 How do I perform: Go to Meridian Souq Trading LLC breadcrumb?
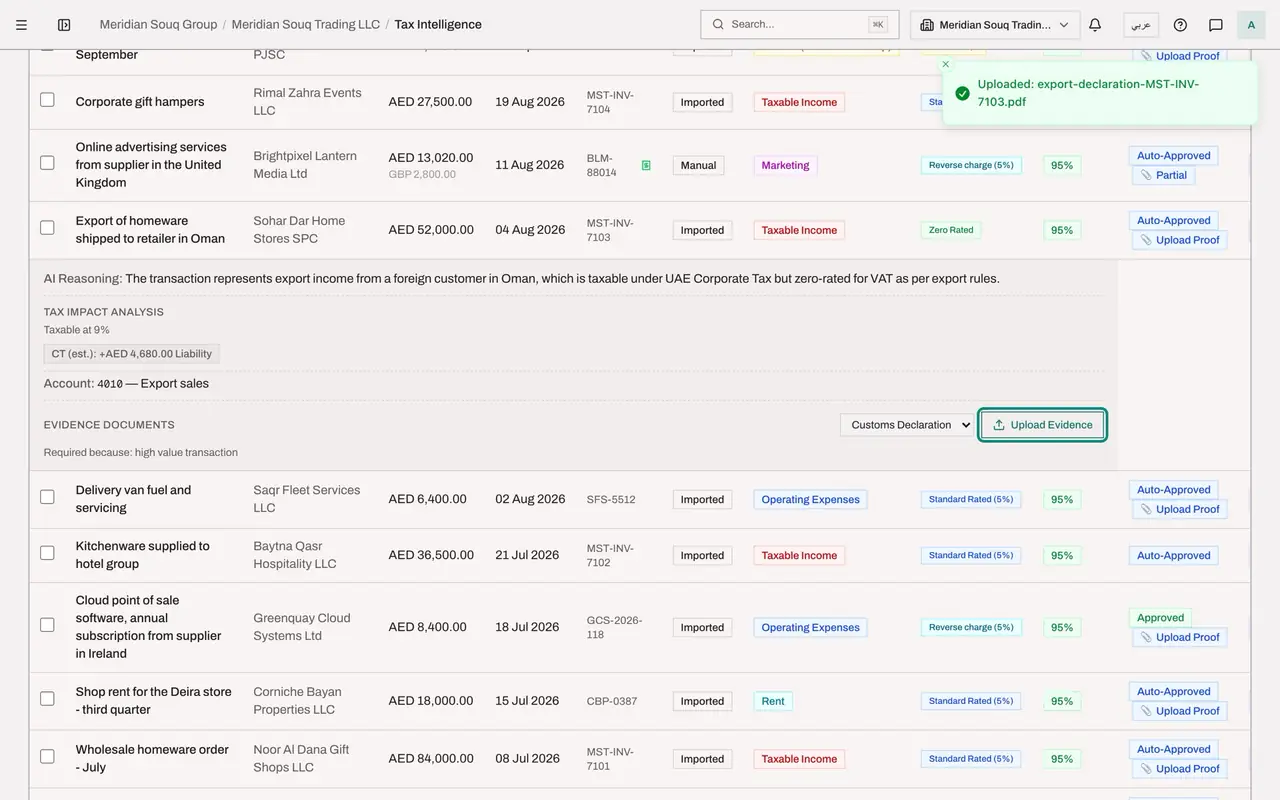tap(306, 25)
